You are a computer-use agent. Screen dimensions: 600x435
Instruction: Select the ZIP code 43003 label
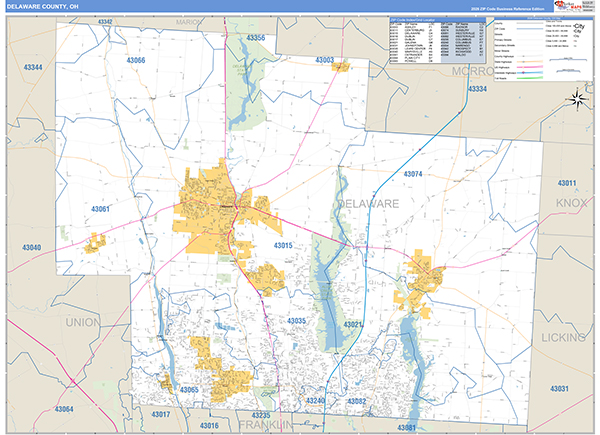pyautogui.click(x=324, y=60)
